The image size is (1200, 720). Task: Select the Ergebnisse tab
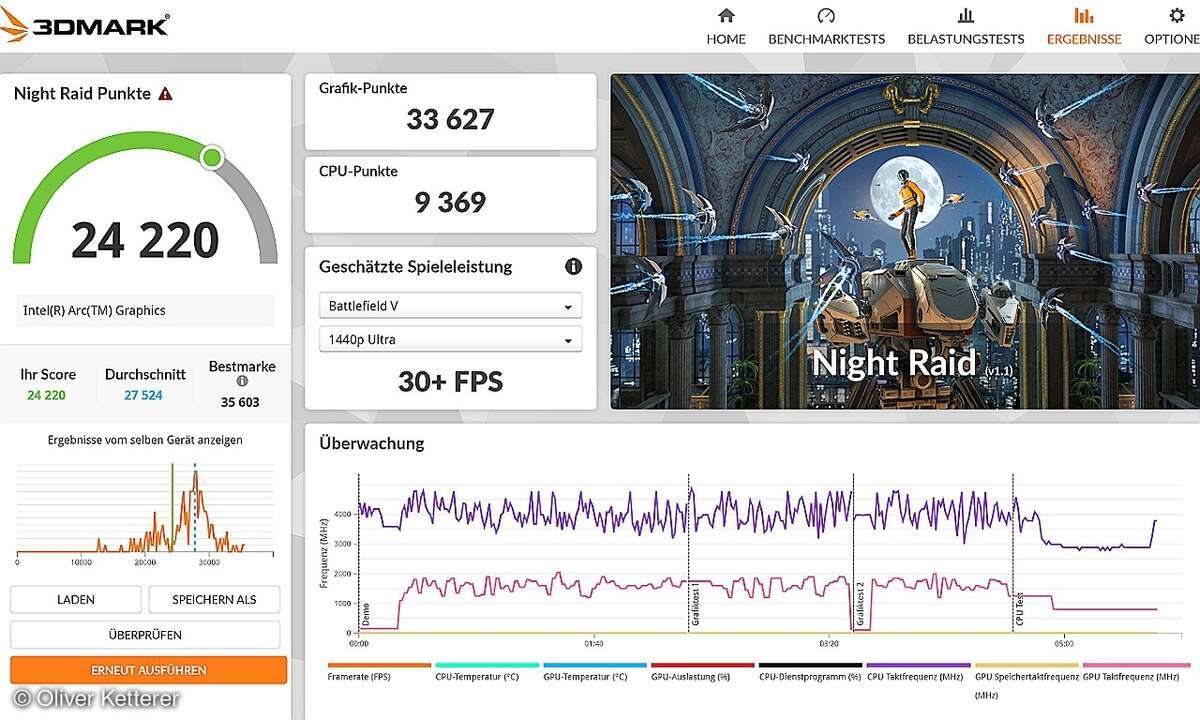[x=1084, y=27]
